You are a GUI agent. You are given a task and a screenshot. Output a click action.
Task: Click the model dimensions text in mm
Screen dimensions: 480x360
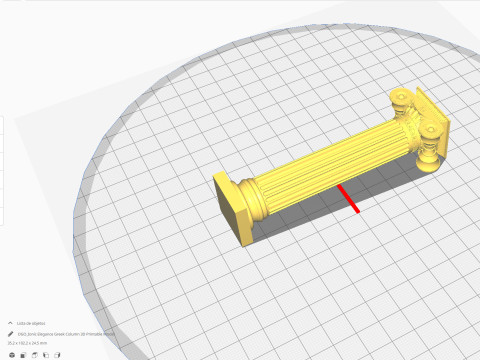click(27, 343)
